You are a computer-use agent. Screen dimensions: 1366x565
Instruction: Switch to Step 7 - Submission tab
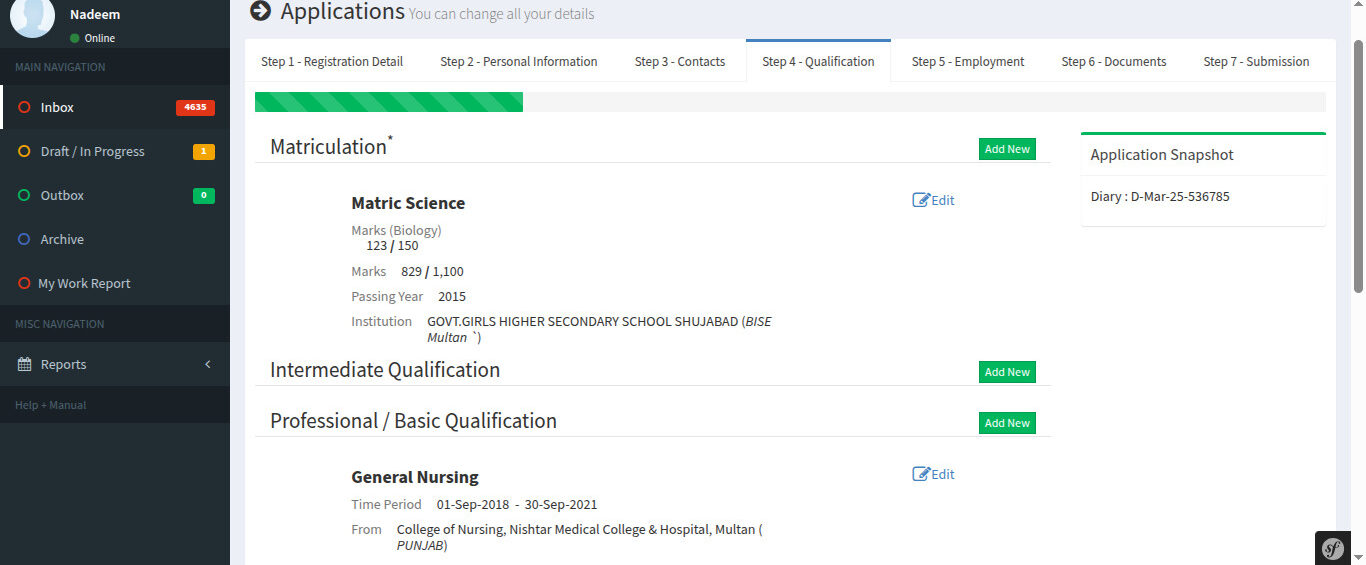click(1256, 61)
